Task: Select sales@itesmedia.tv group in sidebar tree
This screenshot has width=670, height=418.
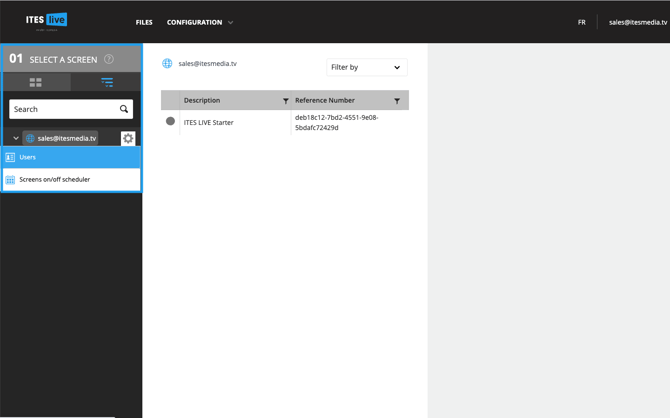Action: 60,138
